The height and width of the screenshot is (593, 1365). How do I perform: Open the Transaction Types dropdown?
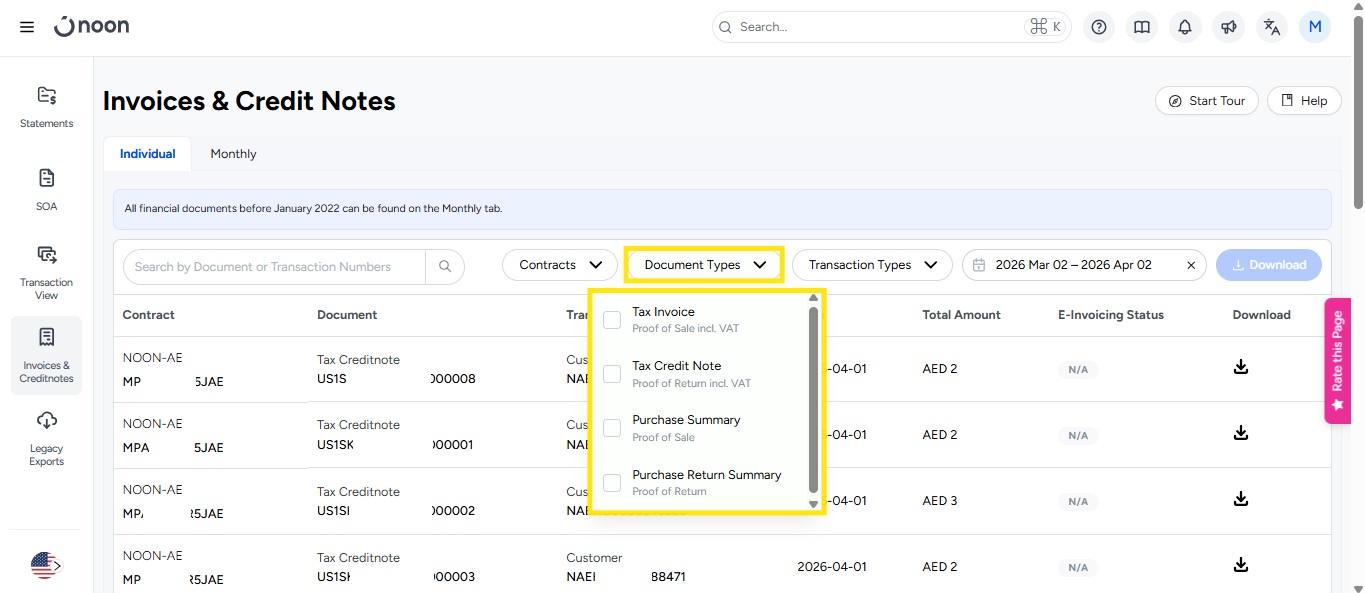pyautogui.click(x=871, y=265)
